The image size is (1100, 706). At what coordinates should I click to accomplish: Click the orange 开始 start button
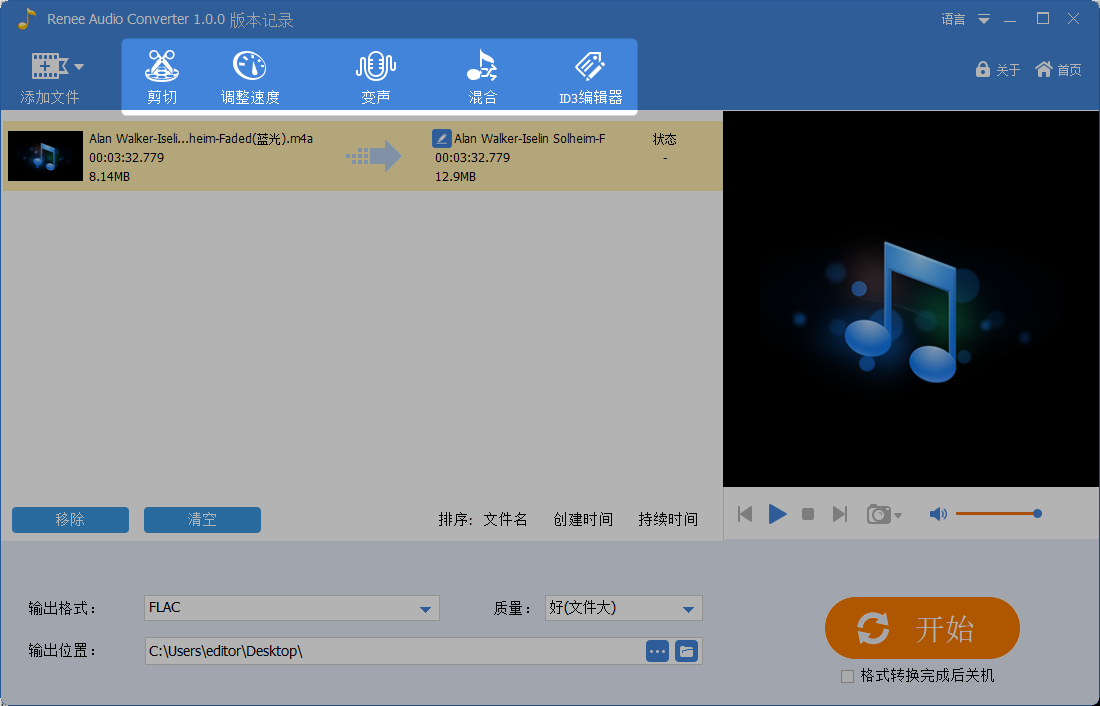pyautogui.click(x=922, y=628)
